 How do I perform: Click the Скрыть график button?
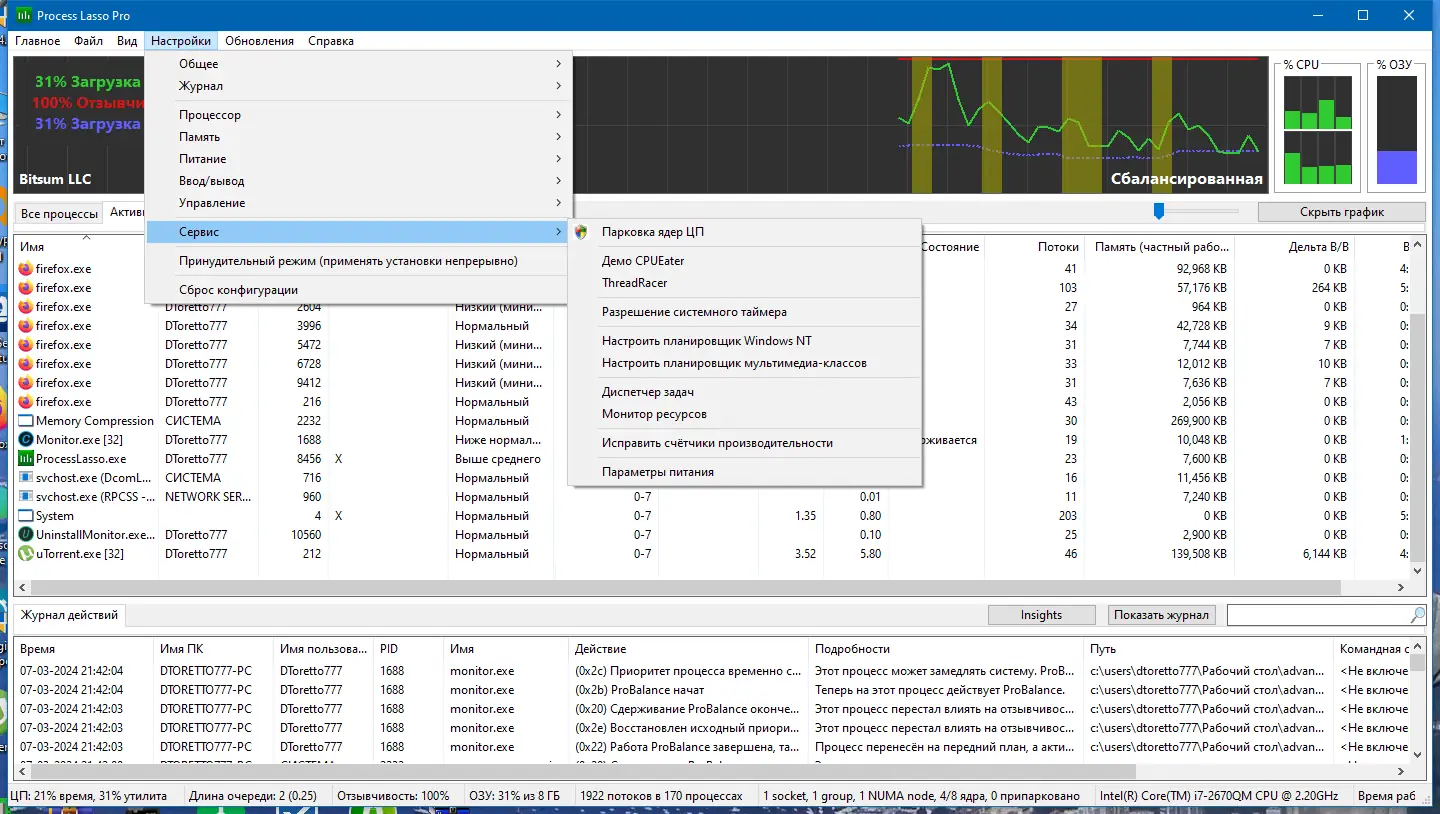(1342, 212)
